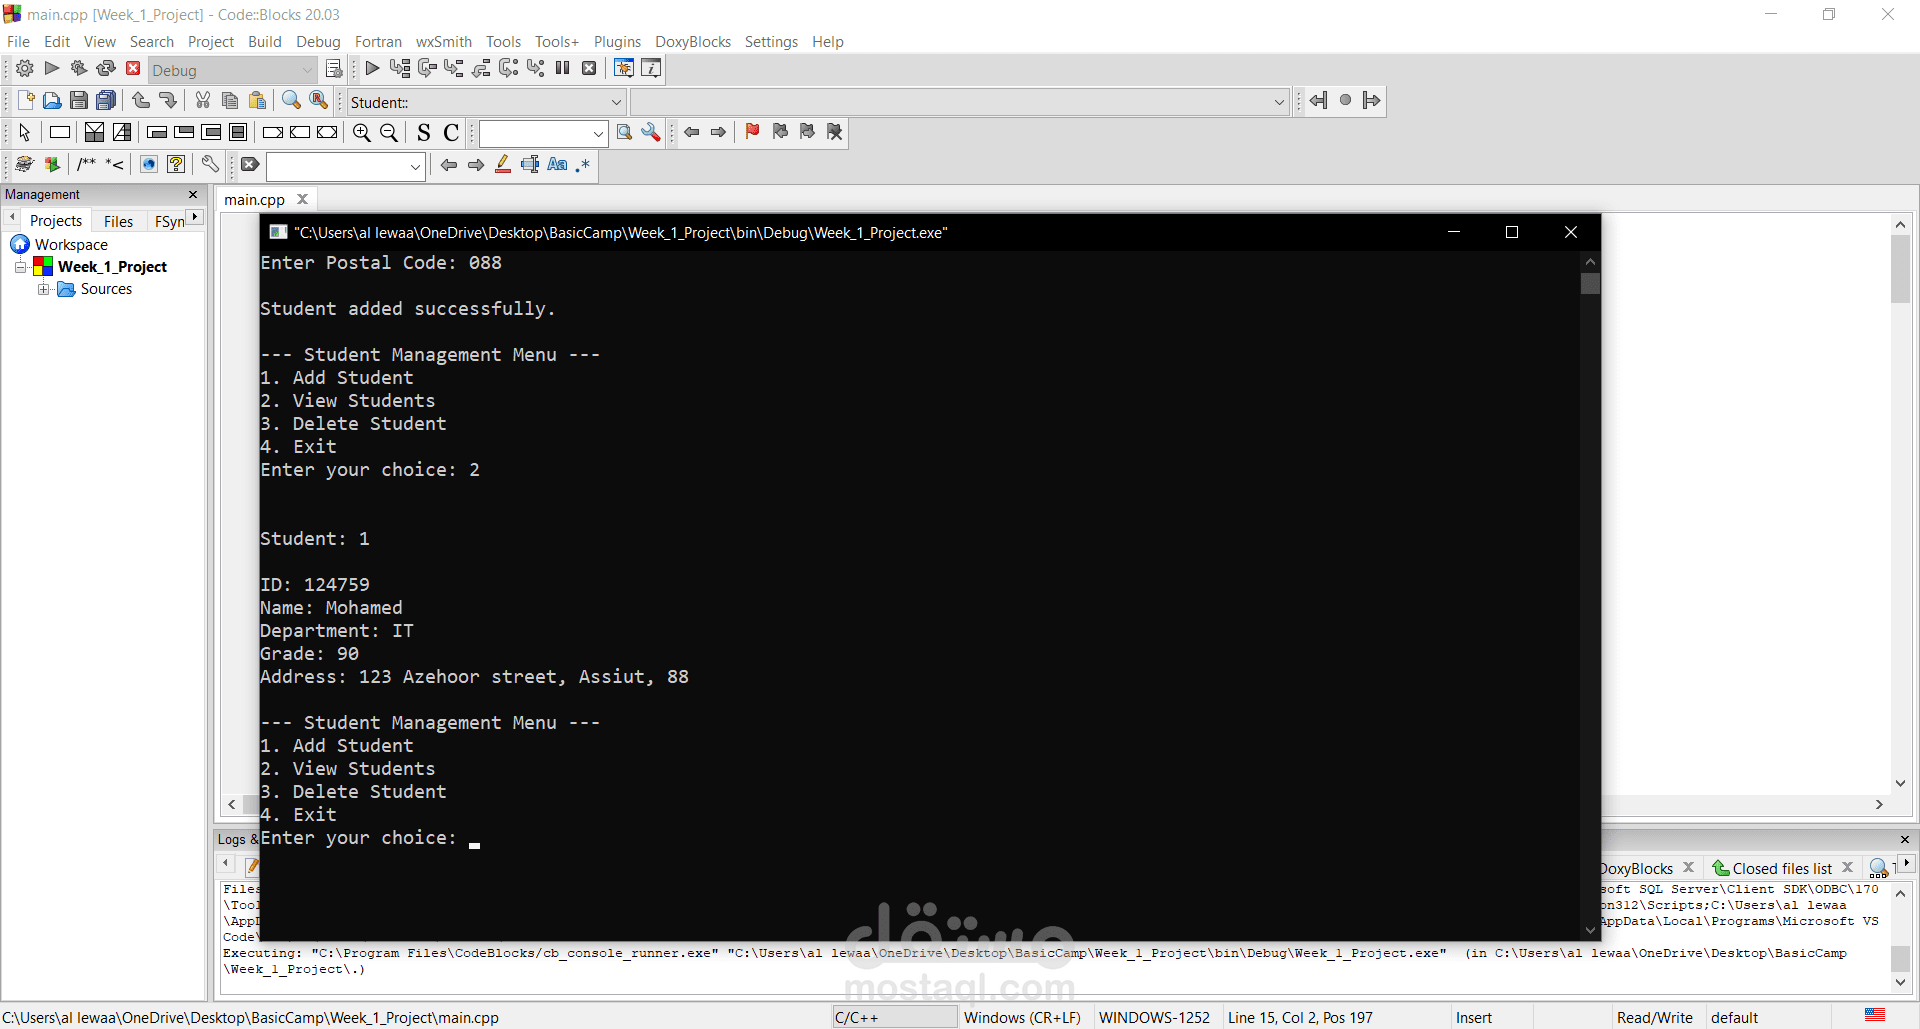Open Find with the magnifier icon
This screenshot has height=1029, width=1920.
[x=291, y=101]
